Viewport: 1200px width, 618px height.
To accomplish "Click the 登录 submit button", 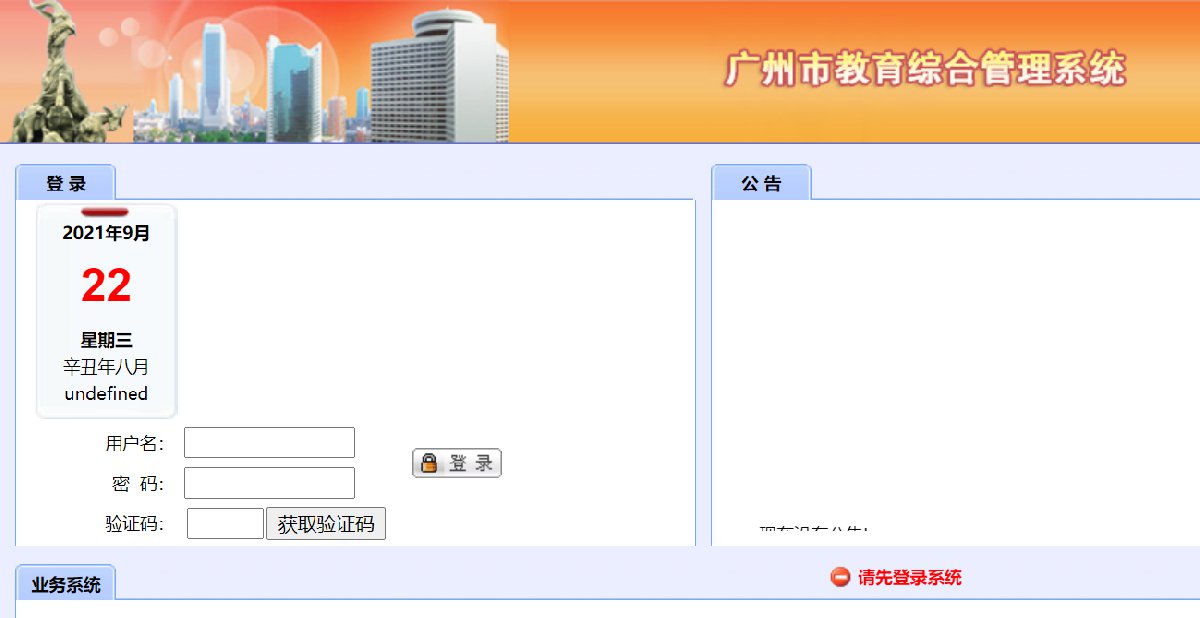I will [457, 463].
